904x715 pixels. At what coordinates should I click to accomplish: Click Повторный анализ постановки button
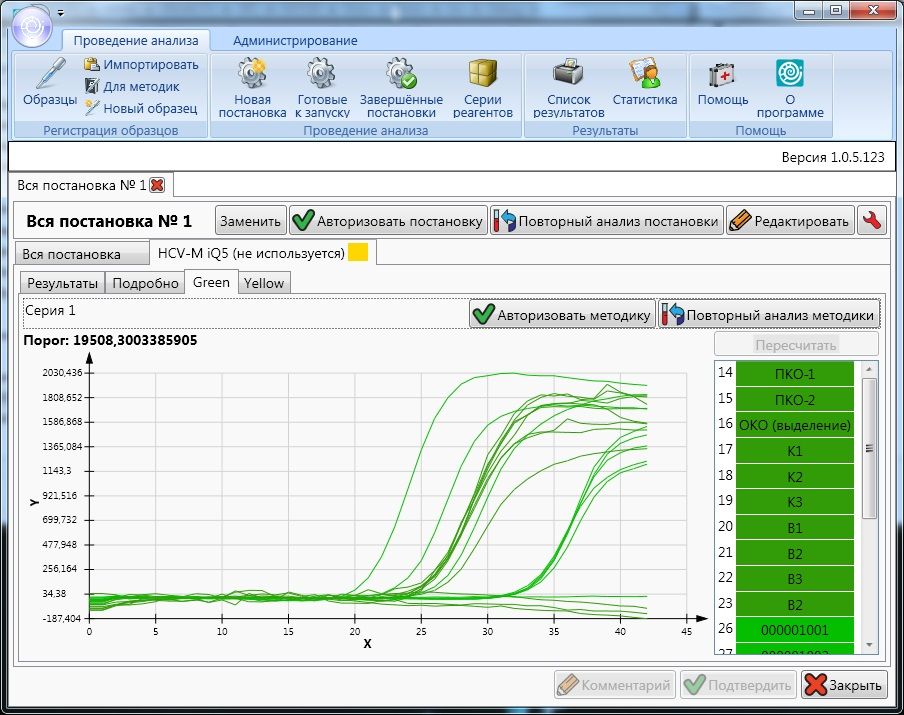(x=607, y=221)
